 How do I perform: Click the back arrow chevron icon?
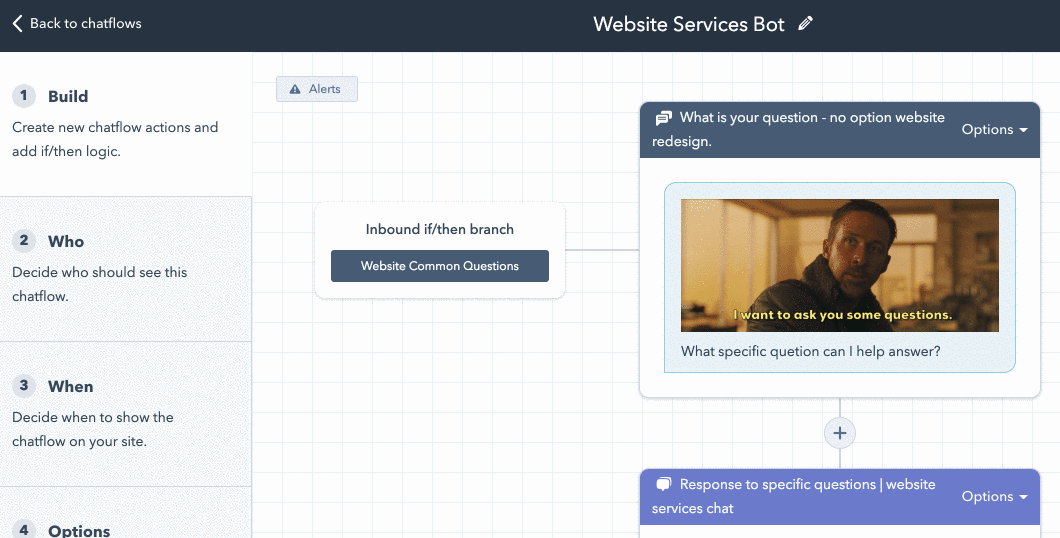tap(18, 24)
